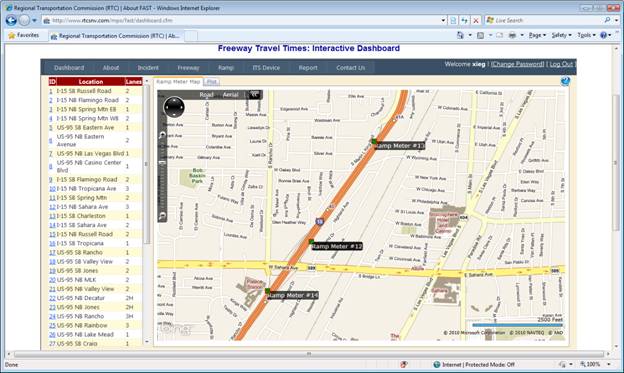Screen dimensions: 624x373
Task: Click the blue help icon above map
Action: [x=565, y=82]
